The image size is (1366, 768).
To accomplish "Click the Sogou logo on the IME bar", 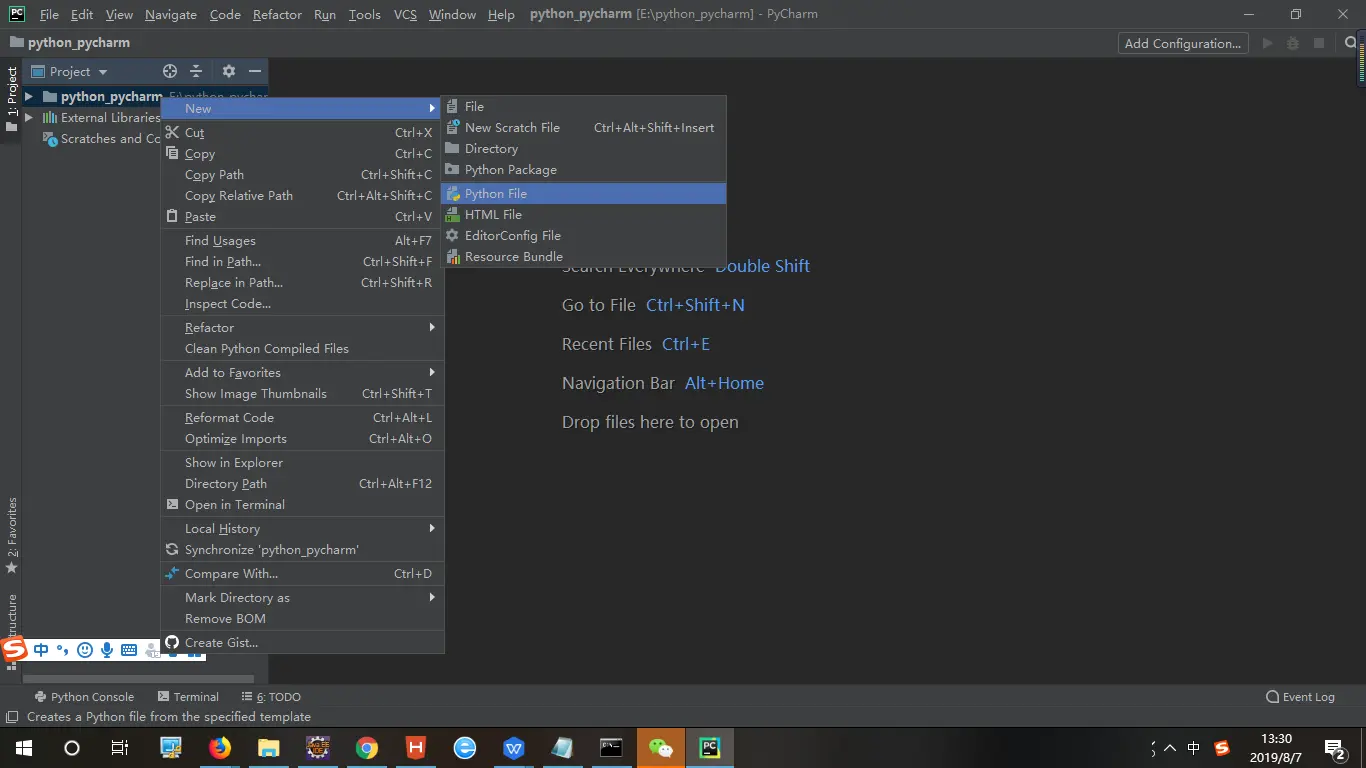I will click(14, 649).
